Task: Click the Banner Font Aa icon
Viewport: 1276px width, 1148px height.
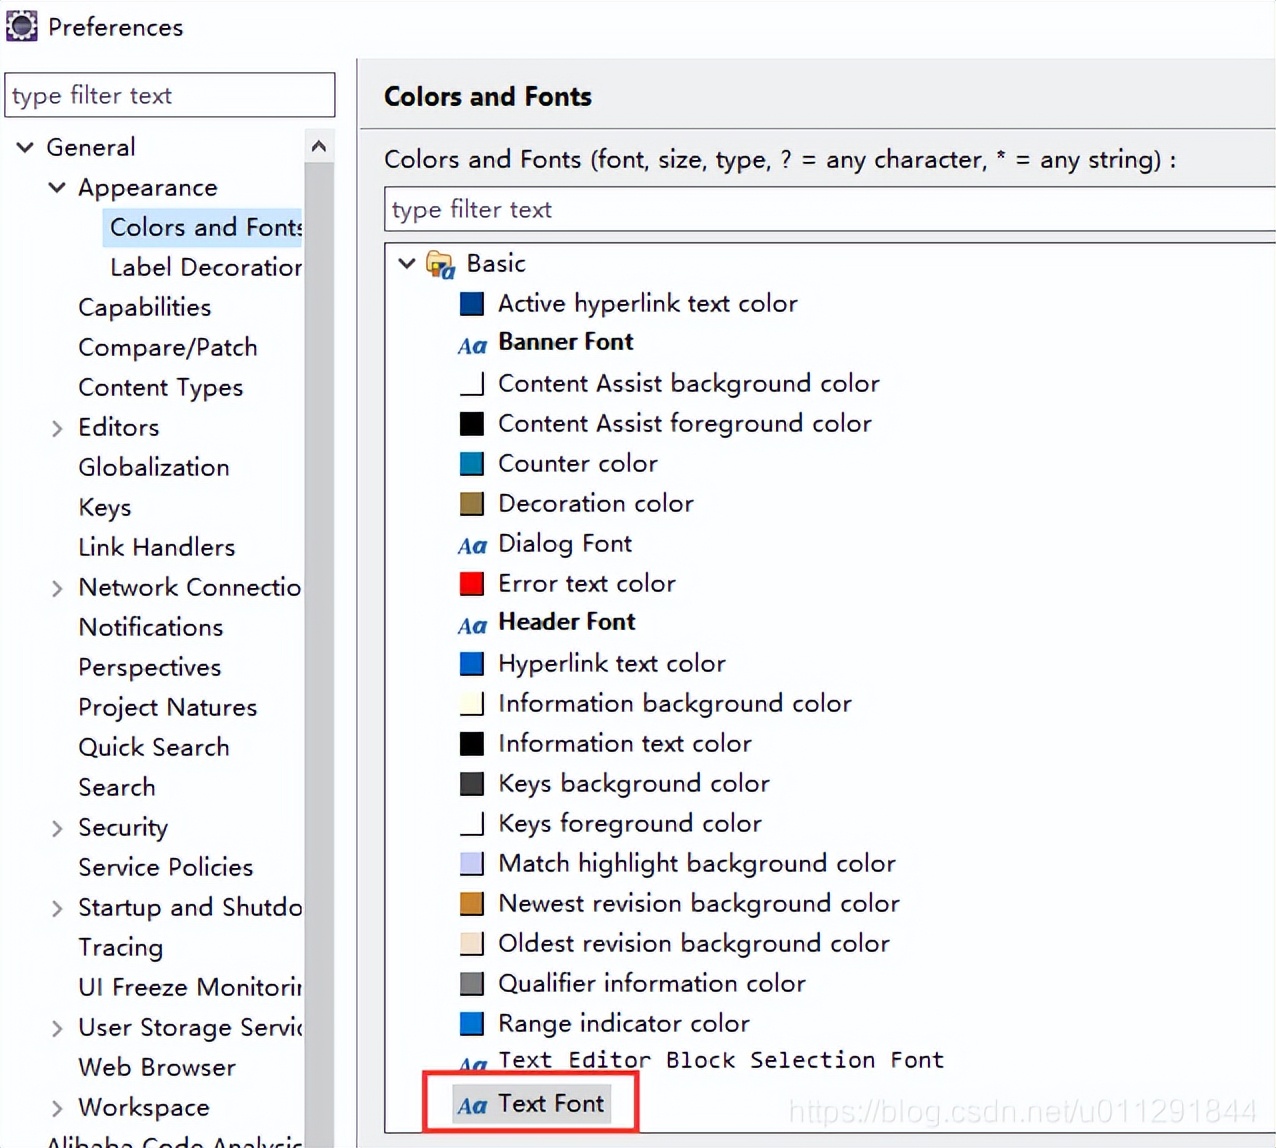Action: click(x=472, y=345)
